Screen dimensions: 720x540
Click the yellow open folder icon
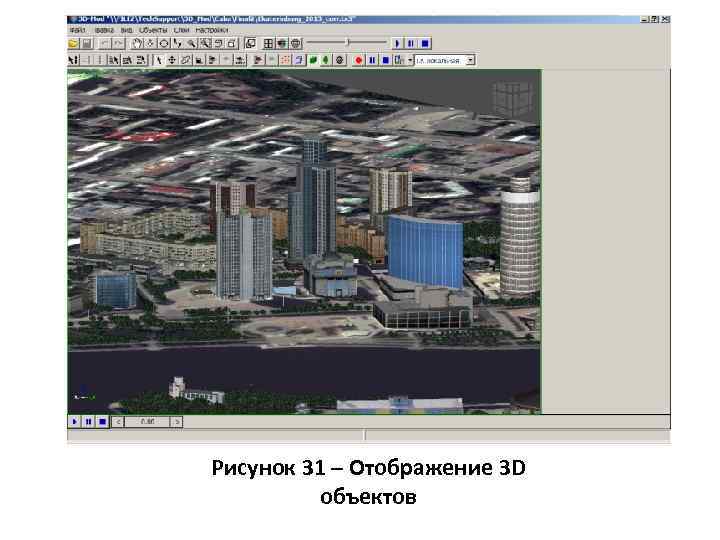point(73,44)
